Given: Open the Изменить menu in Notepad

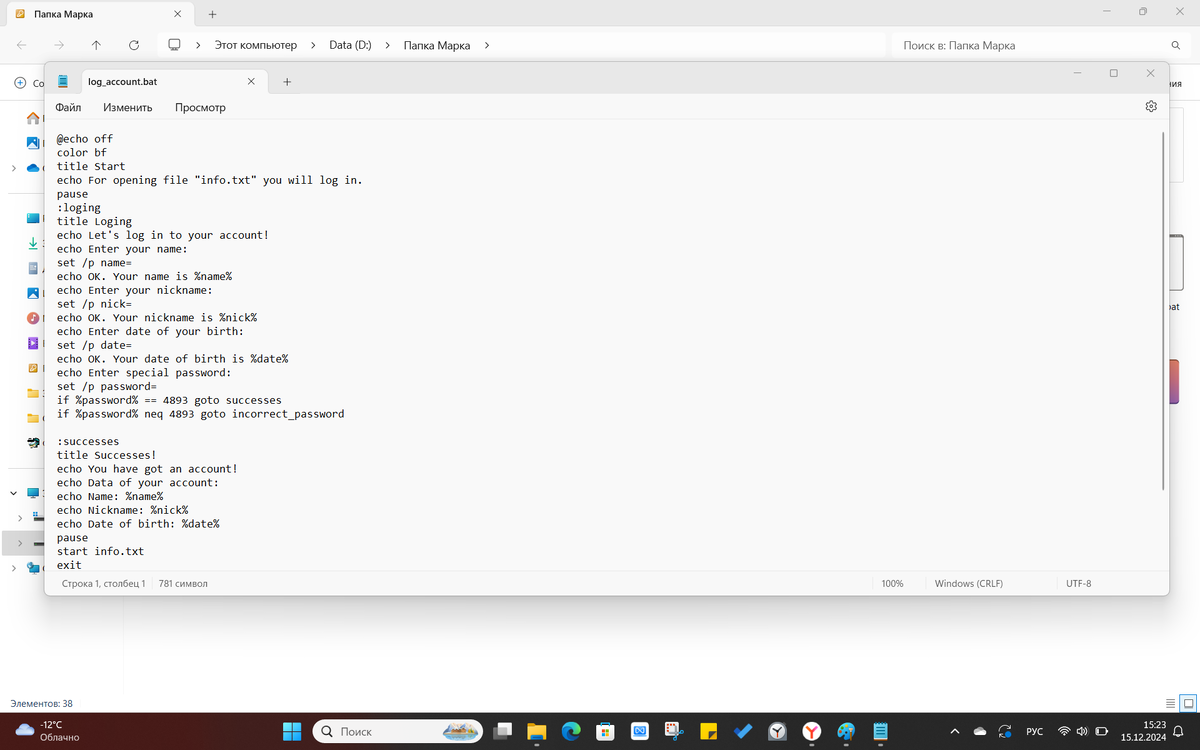Looking at the screenshot, I should pos(128,107).
